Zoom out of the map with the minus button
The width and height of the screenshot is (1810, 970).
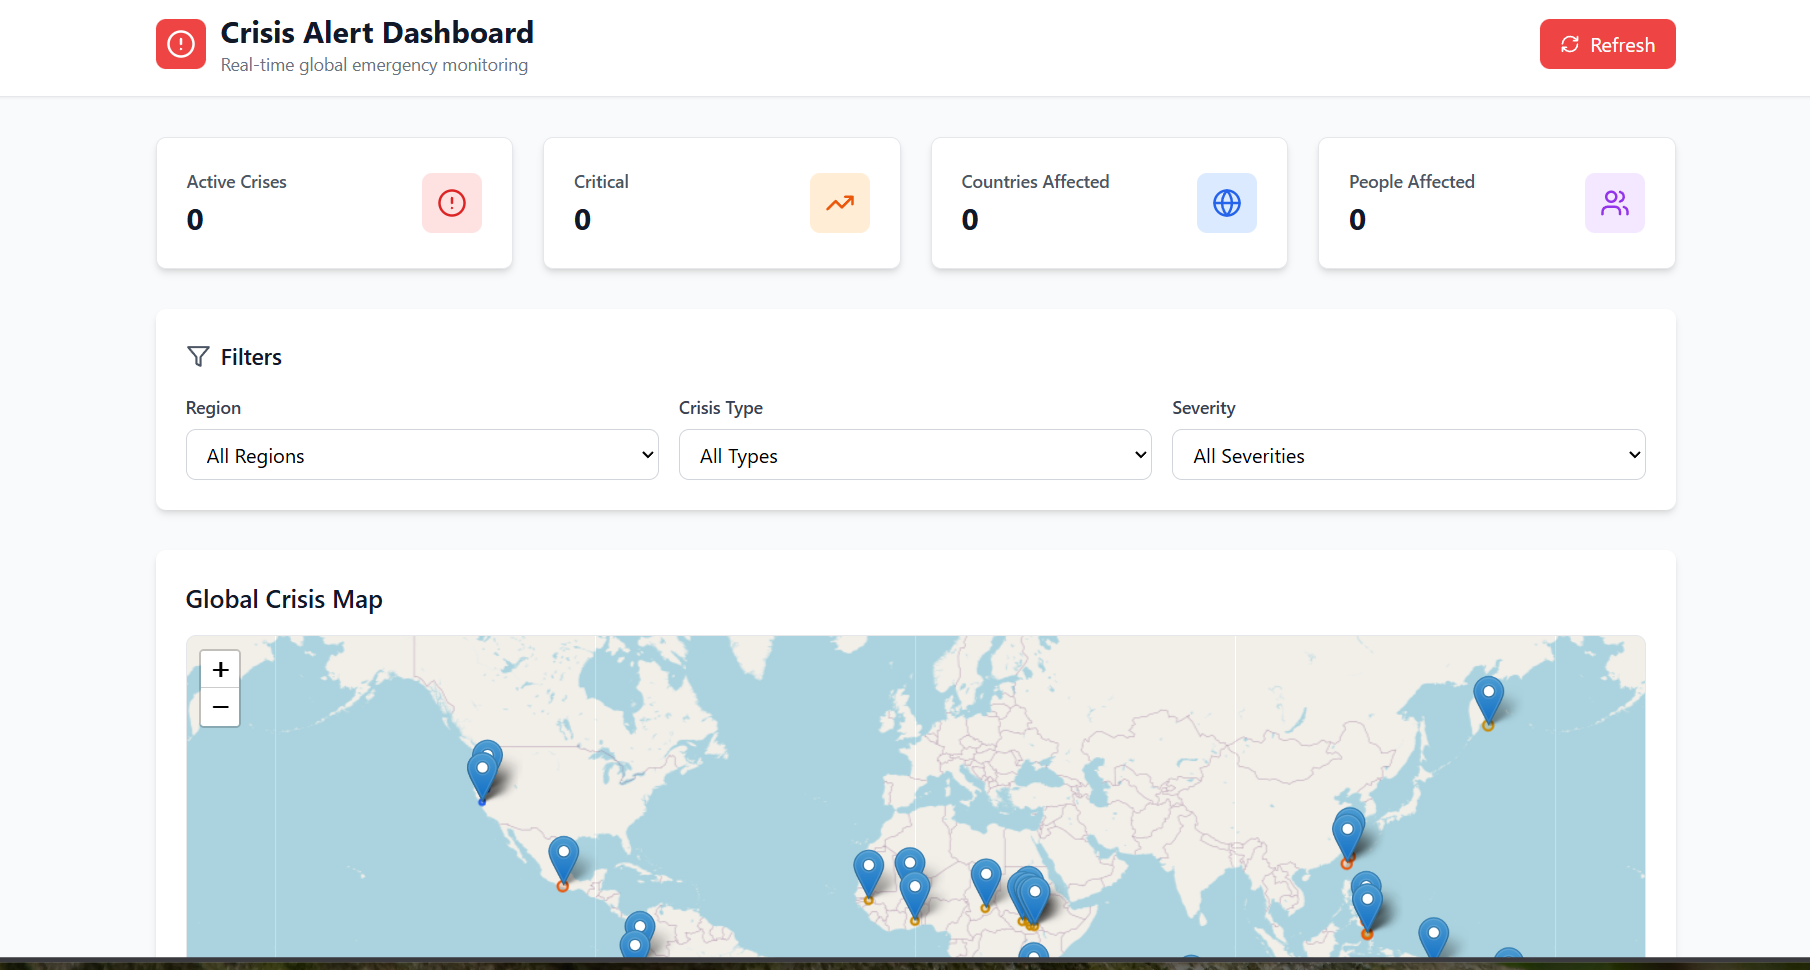tap(220, 707)
